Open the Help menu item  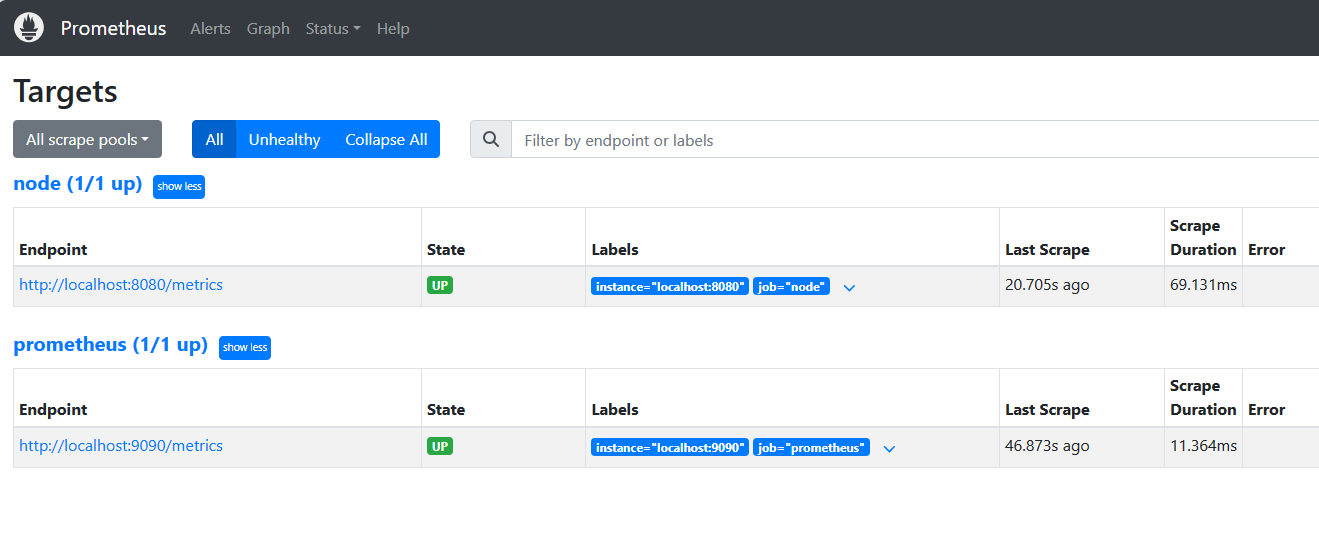click(x=393, y=29)
